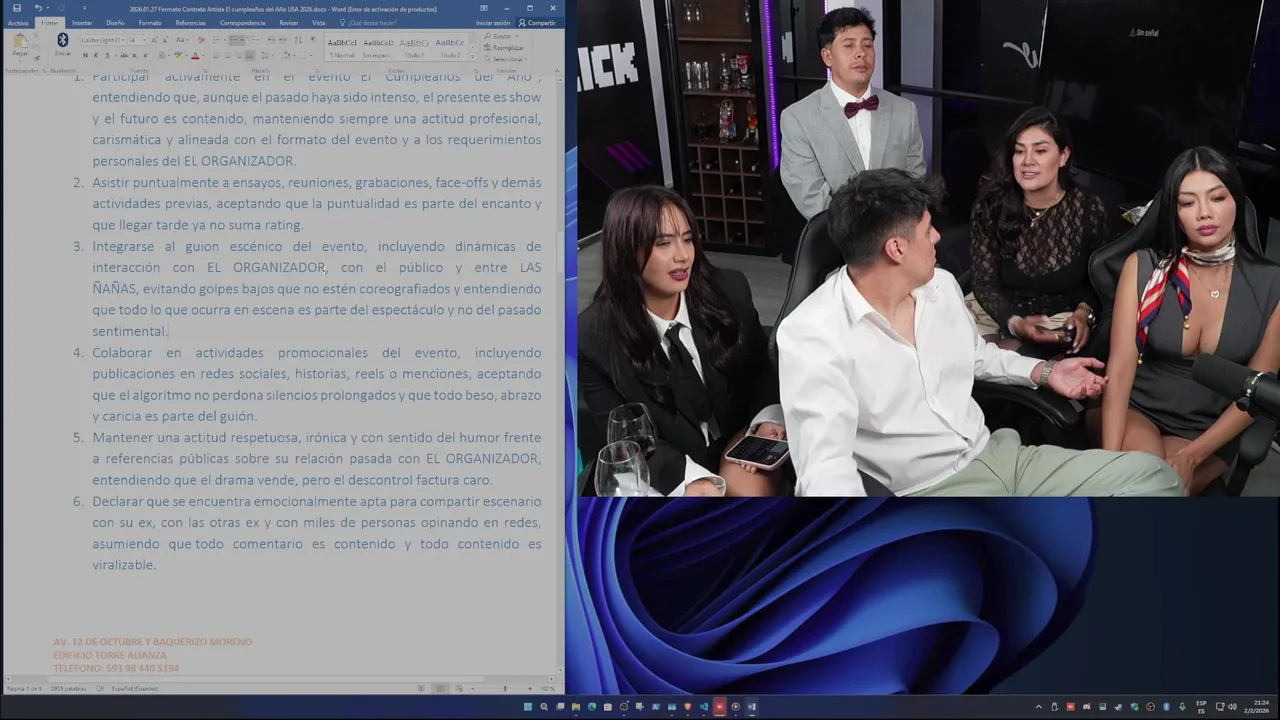Open Windows taskbar search
The image size is (1280, 720).
(x=544, y=706)
